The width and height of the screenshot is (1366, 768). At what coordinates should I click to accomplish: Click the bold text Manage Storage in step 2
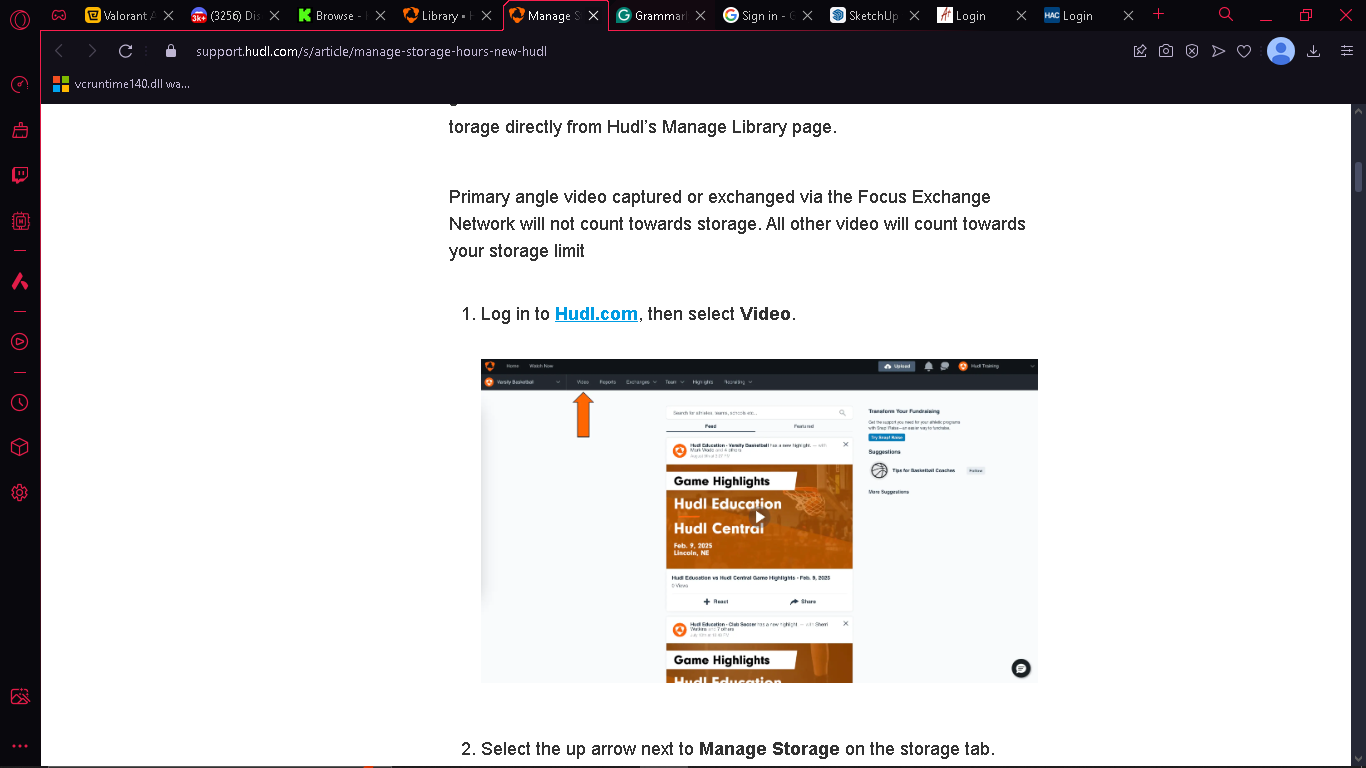pyautogui.click(x=769, y=749)
